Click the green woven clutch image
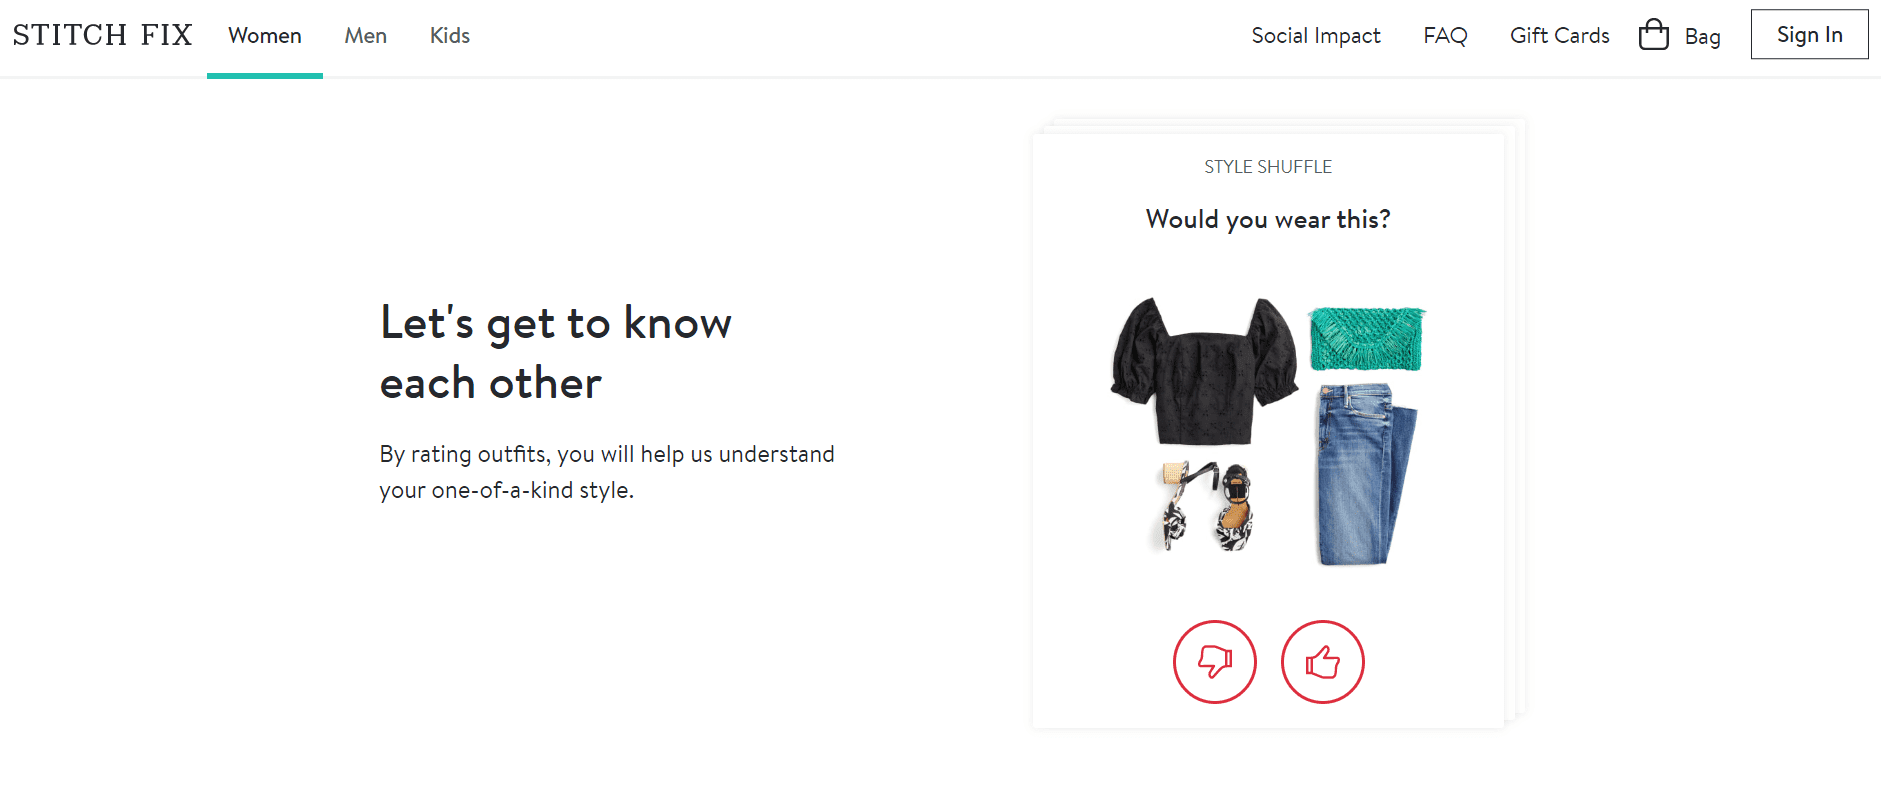This screenshot has width=1881, height=795. click(x=1366, y=339)
